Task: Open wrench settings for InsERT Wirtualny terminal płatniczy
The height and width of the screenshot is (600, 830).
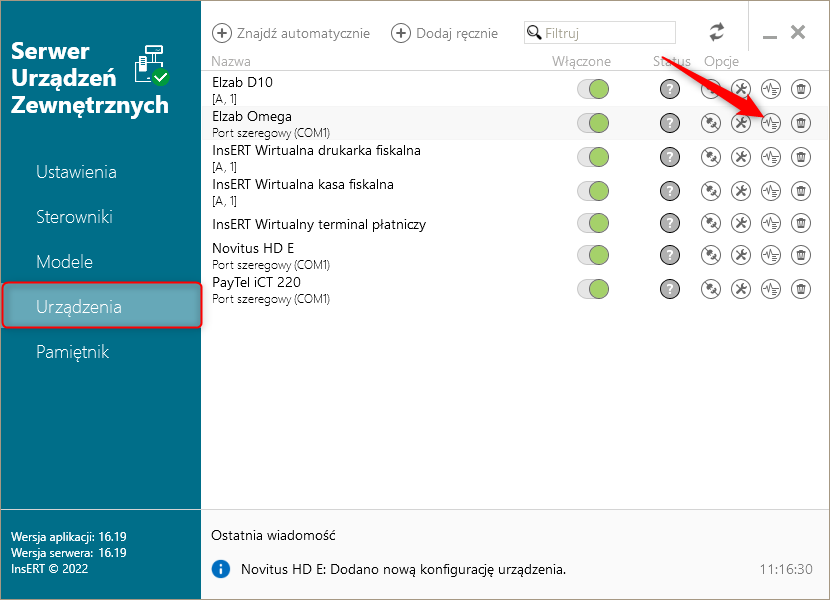Action: point(741,223)
